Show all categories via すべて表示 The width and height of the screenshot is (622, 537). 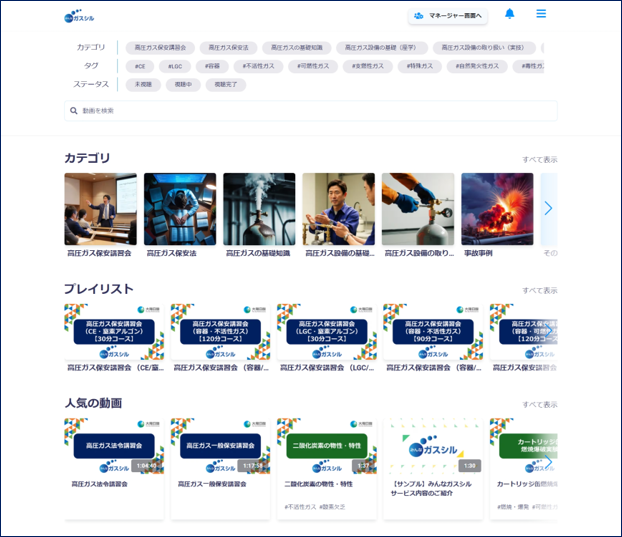[539, 160]
